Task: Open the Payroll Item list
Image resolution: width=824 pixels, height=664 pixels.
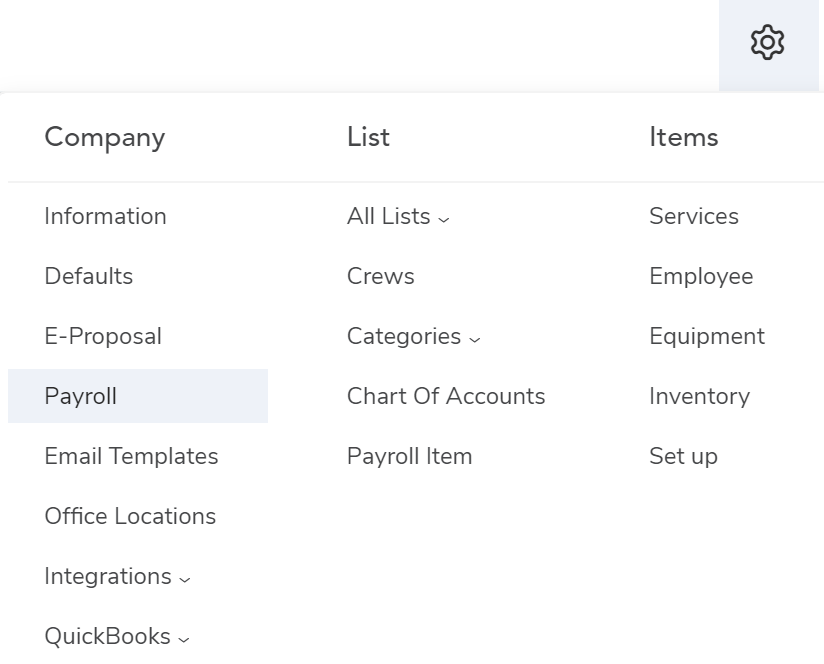Action: 409,457
